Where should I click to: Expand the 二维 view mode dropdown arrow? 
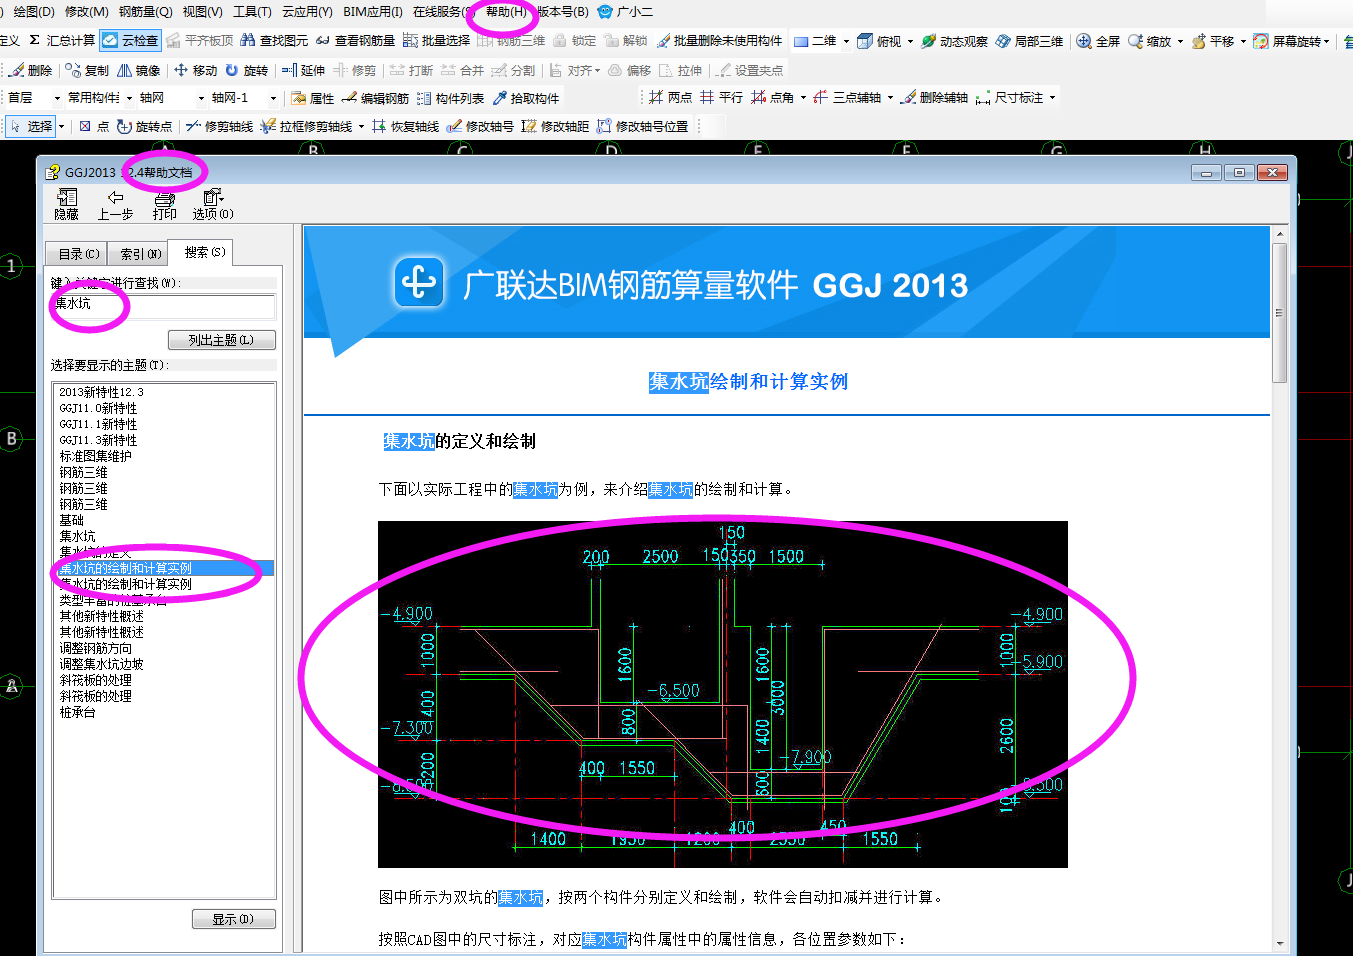click(846, 41)
